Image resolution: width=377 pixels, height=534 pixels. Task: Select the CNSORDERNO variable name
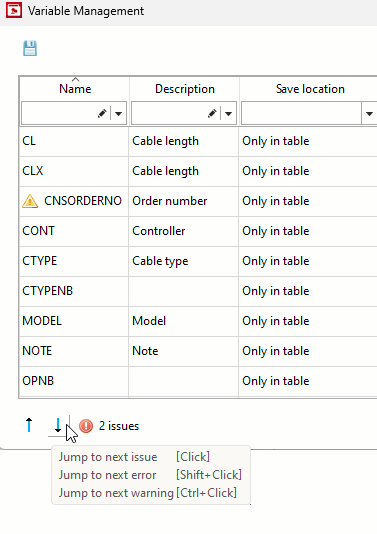tap(83, 201)
